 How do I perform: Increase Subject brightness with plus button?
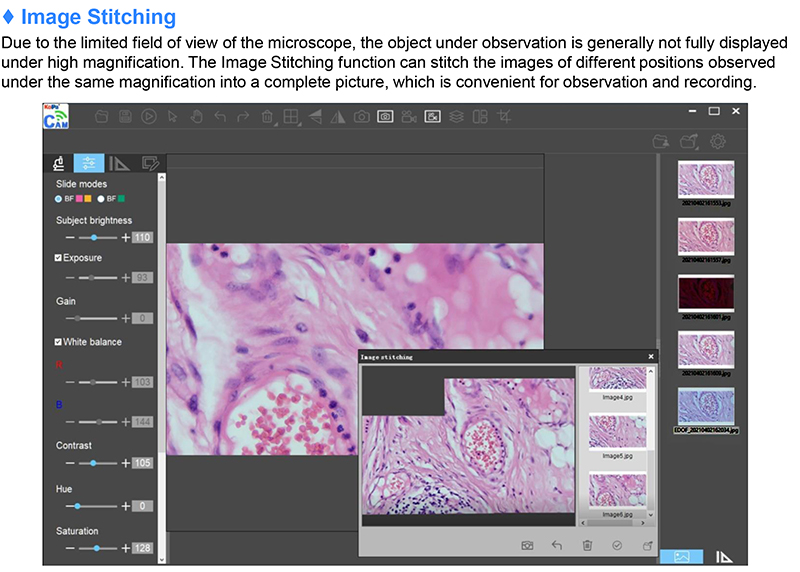pos(126,238)
